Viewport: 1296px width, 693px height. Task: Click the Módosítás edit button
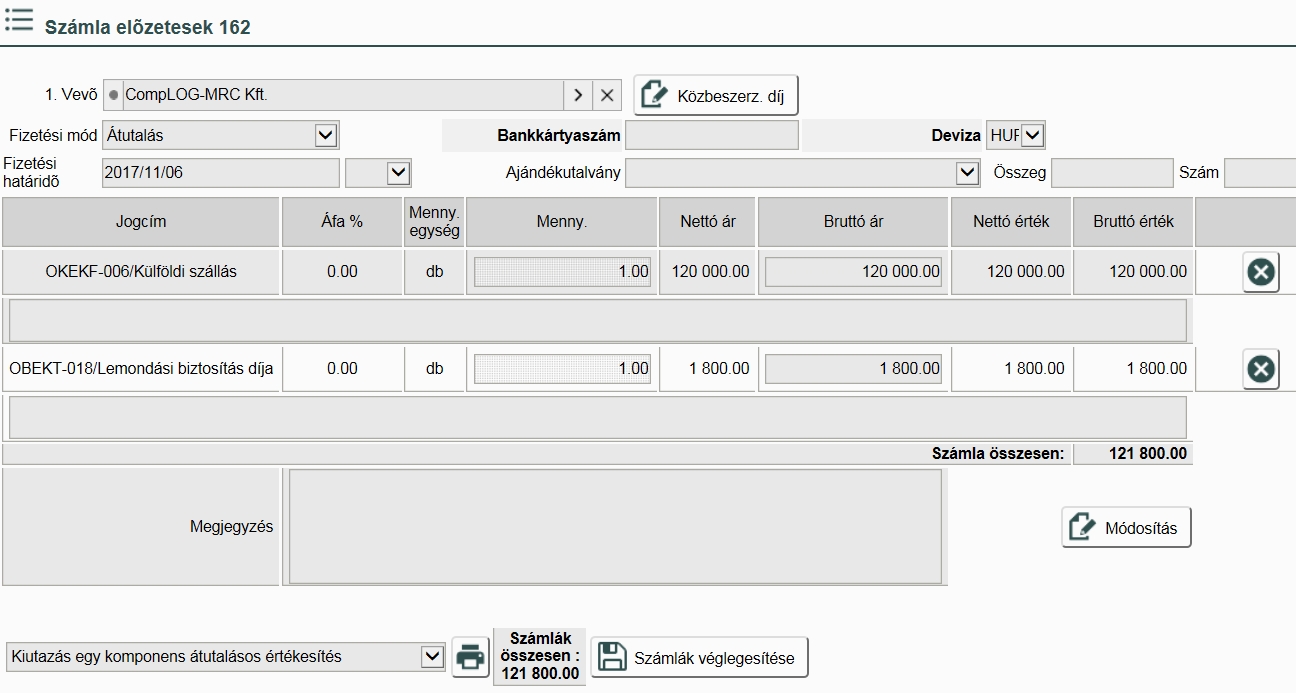(1126, 528)
